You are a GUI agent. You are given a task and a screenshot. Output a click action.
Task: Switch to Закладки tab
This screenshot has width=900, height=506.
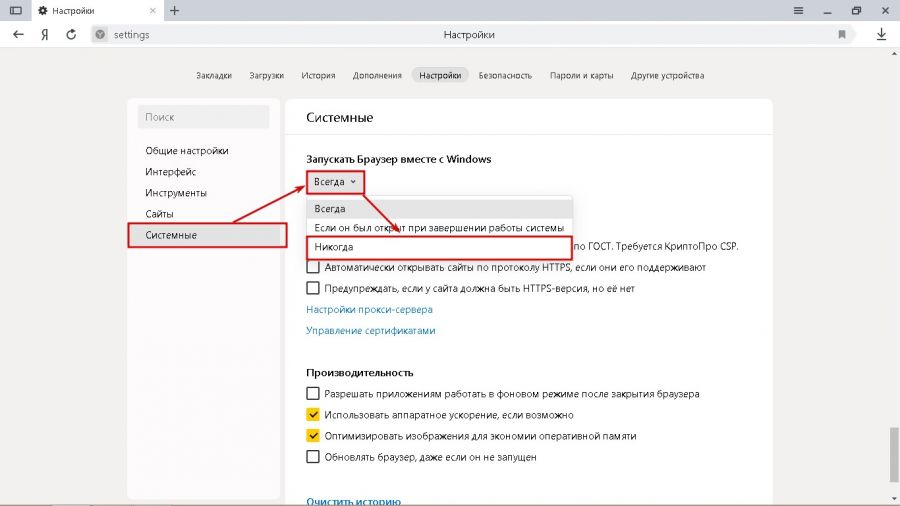214,75
